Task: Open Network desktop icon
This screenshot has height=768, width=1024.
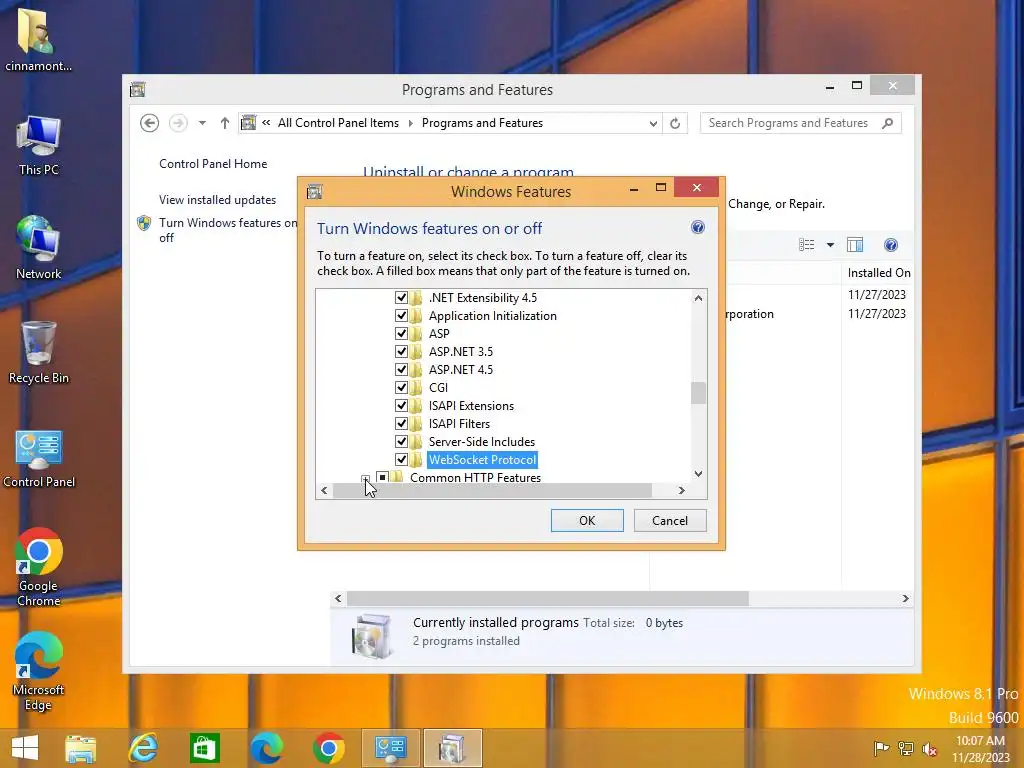Action: 39,248
